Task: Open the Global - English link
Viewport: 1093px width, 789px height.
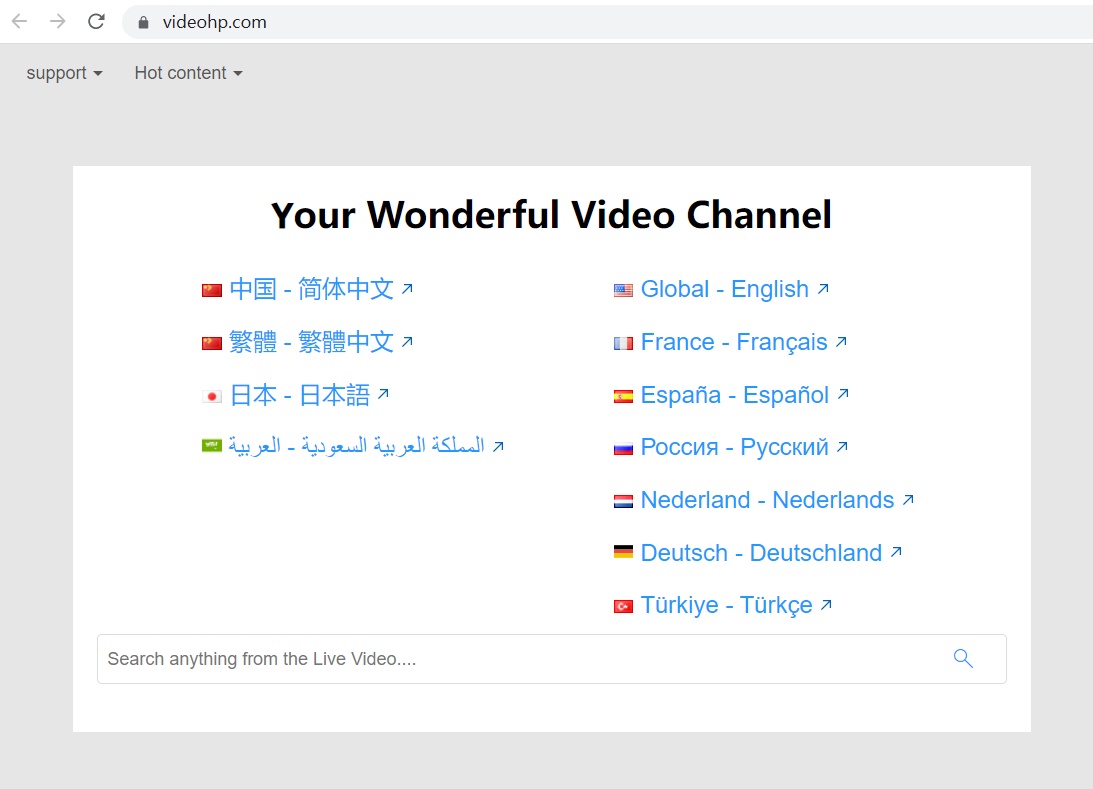Action: [x=724, y=289]
